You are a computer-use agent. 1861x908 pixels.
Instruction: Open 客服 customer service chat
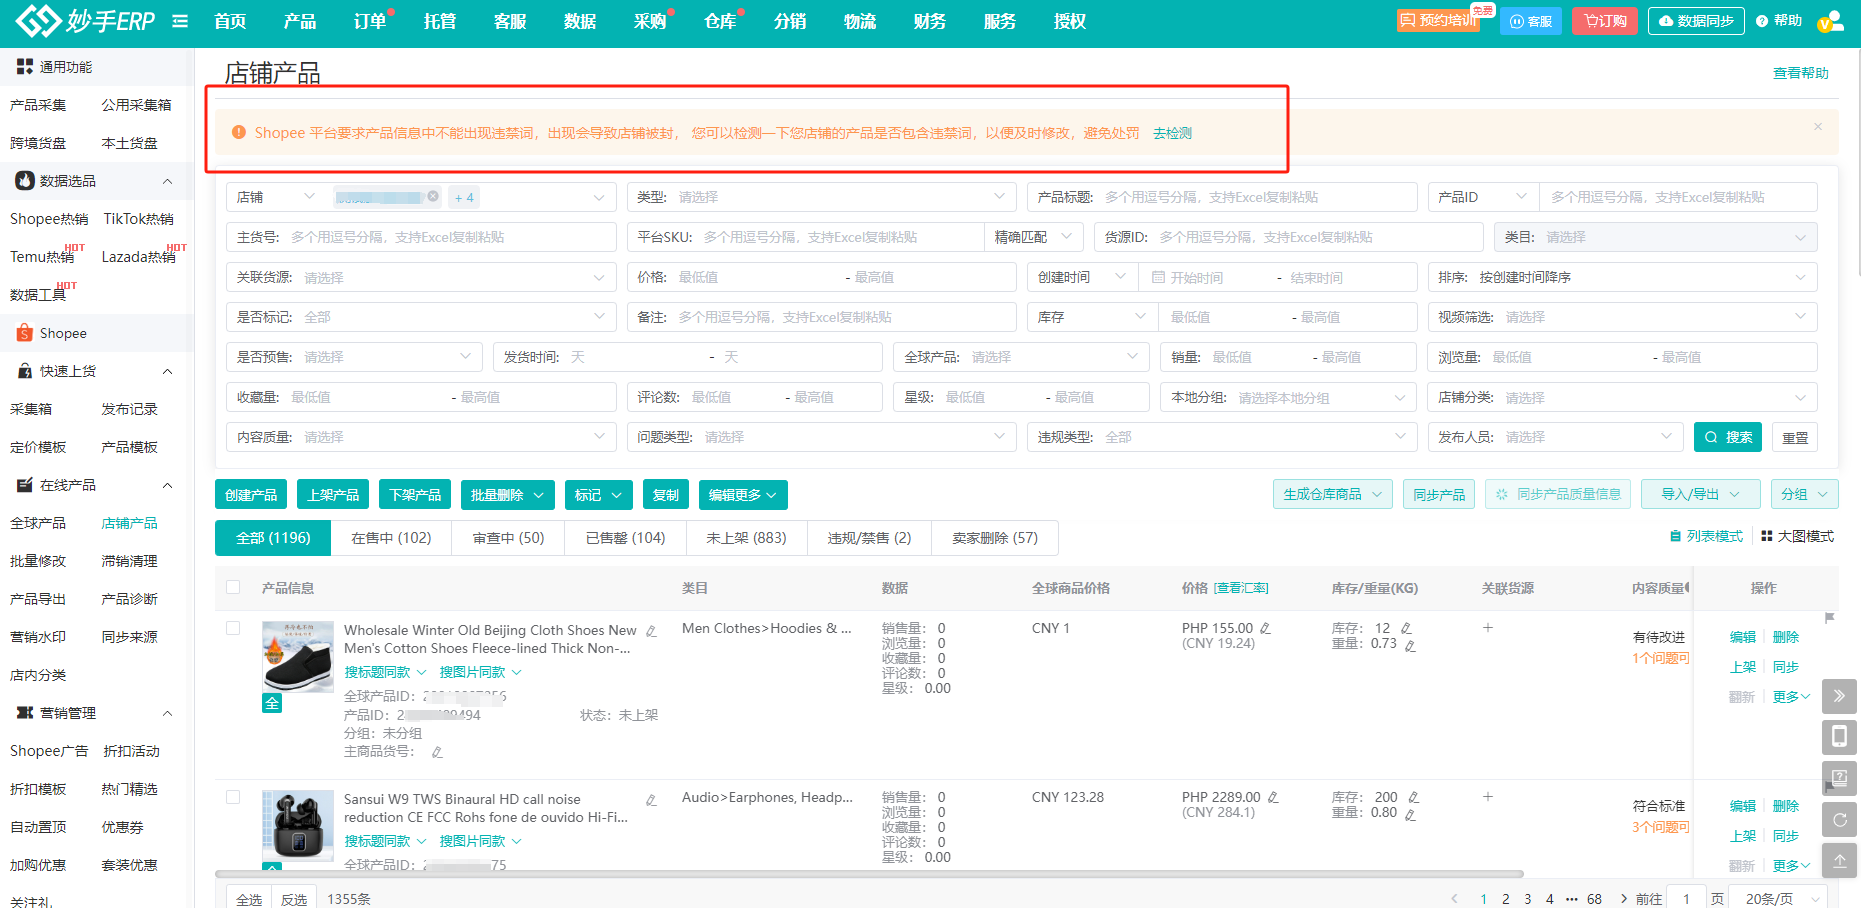(x=1531, y=21)
